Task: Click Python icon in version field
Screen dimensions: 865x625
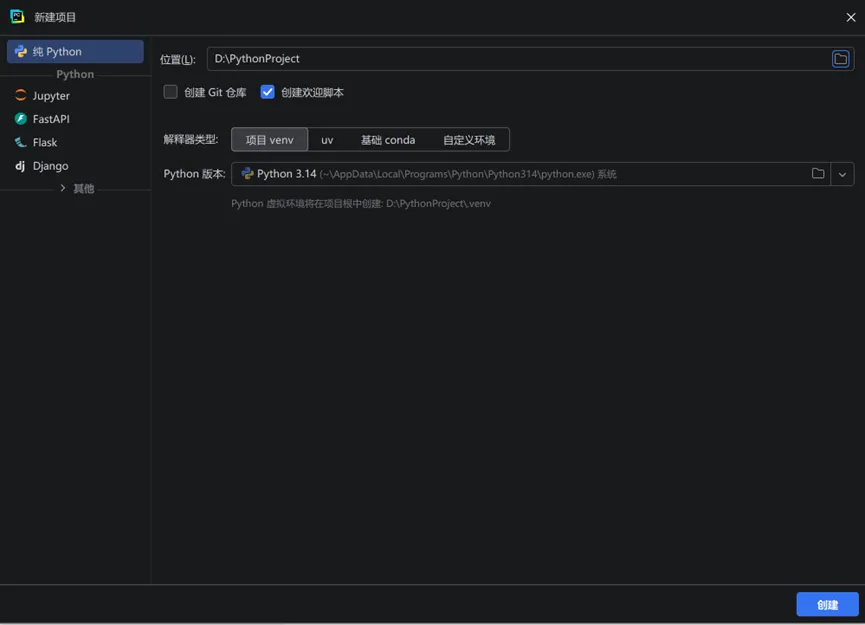Action: coord(247,174)
